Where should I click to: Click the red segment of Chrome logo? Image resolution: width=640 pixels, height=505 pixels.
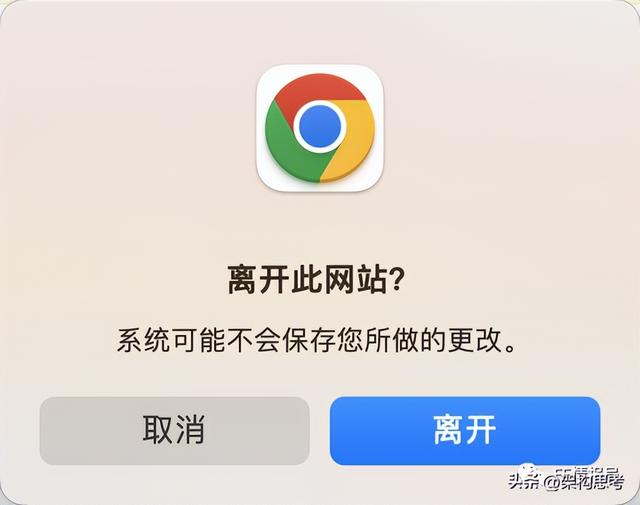click(x=316, y=90)
